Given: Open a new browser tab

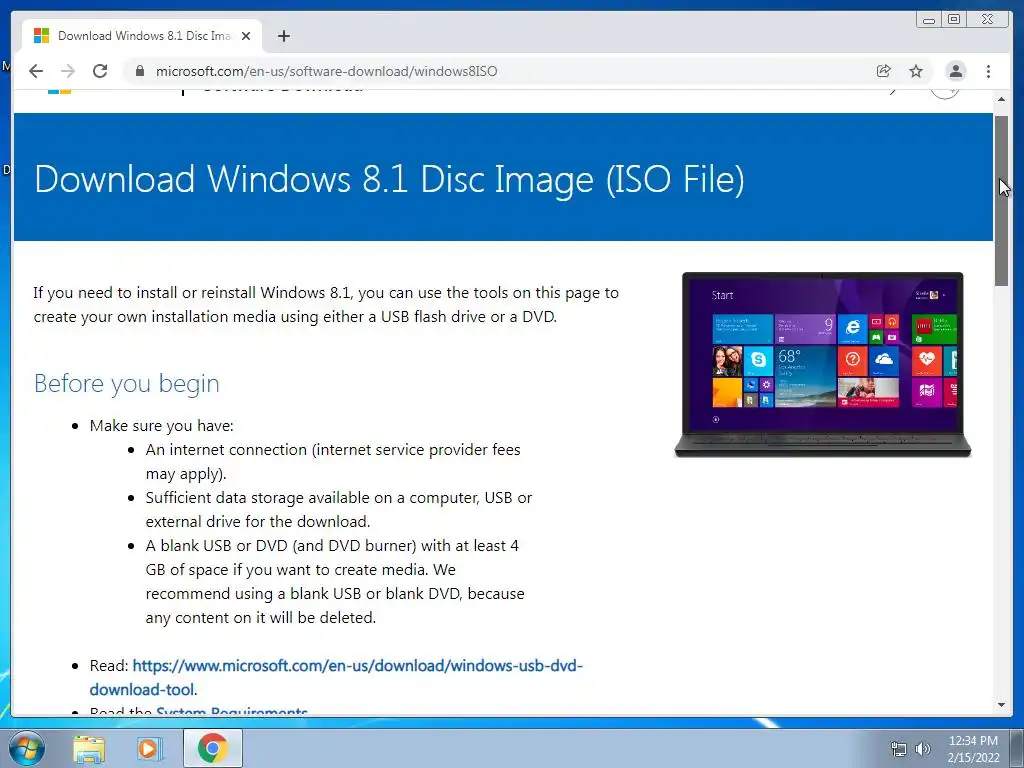Looking at the screenshot, I should point(283,36).
